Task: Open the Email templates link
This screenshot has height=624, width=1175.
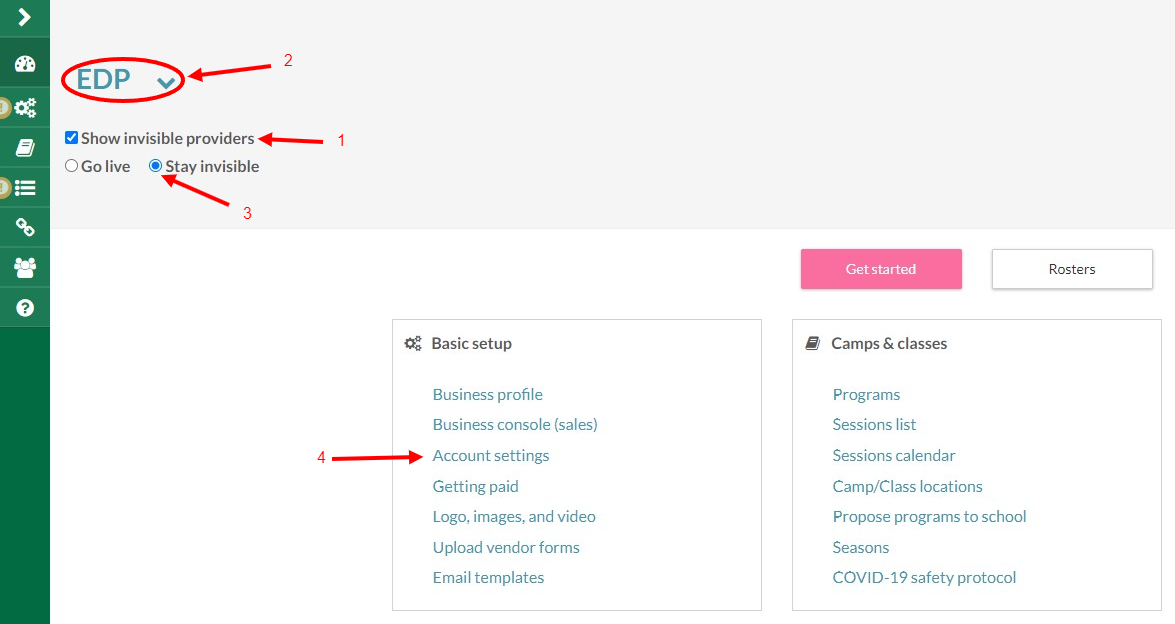Action: tap(489, 578)
